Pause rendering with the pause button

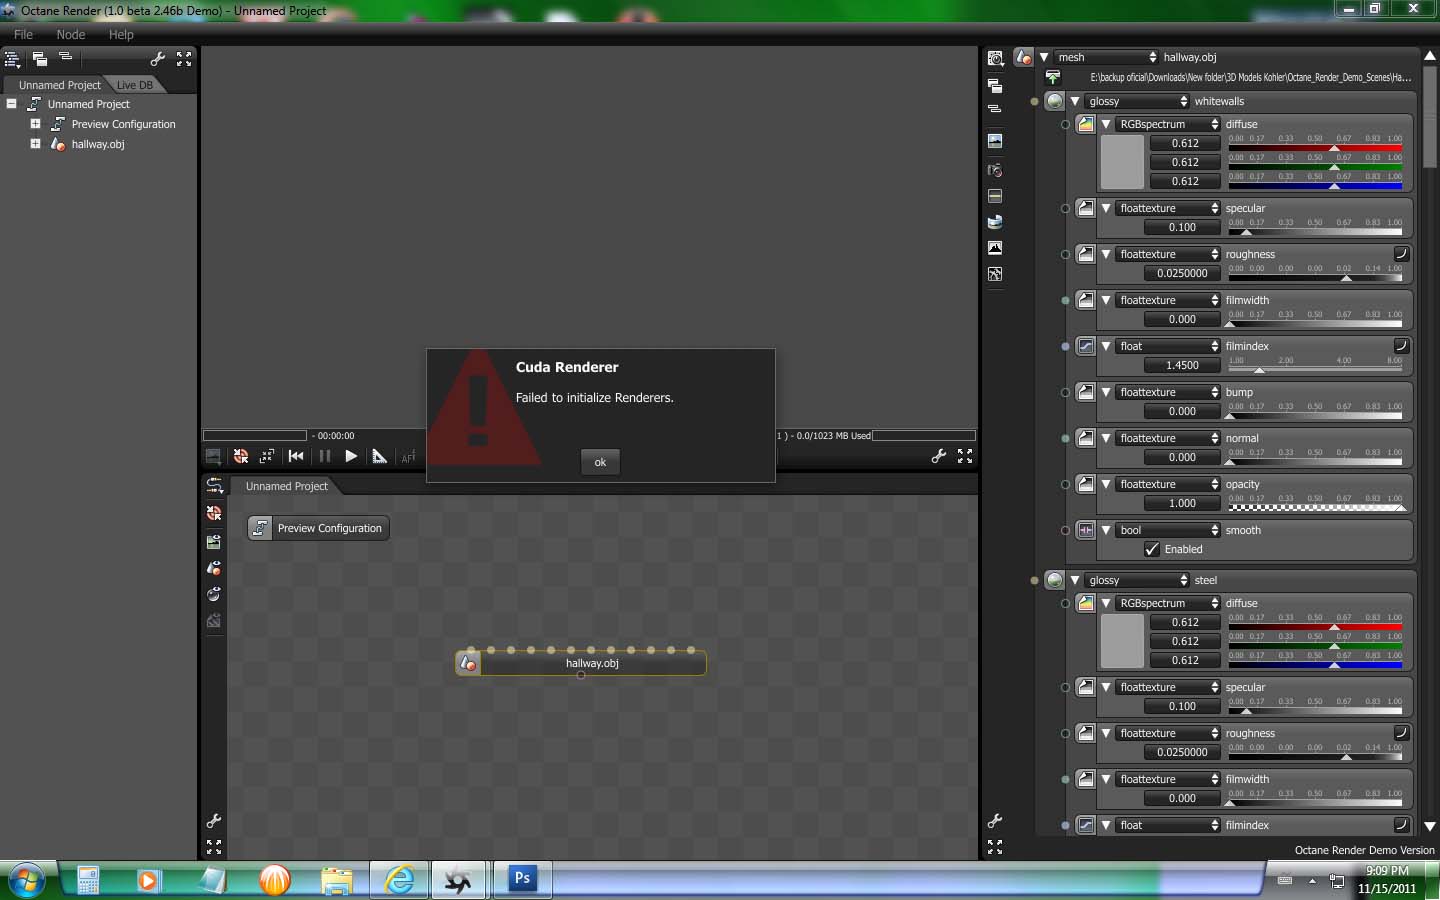[x=324, y=456]
